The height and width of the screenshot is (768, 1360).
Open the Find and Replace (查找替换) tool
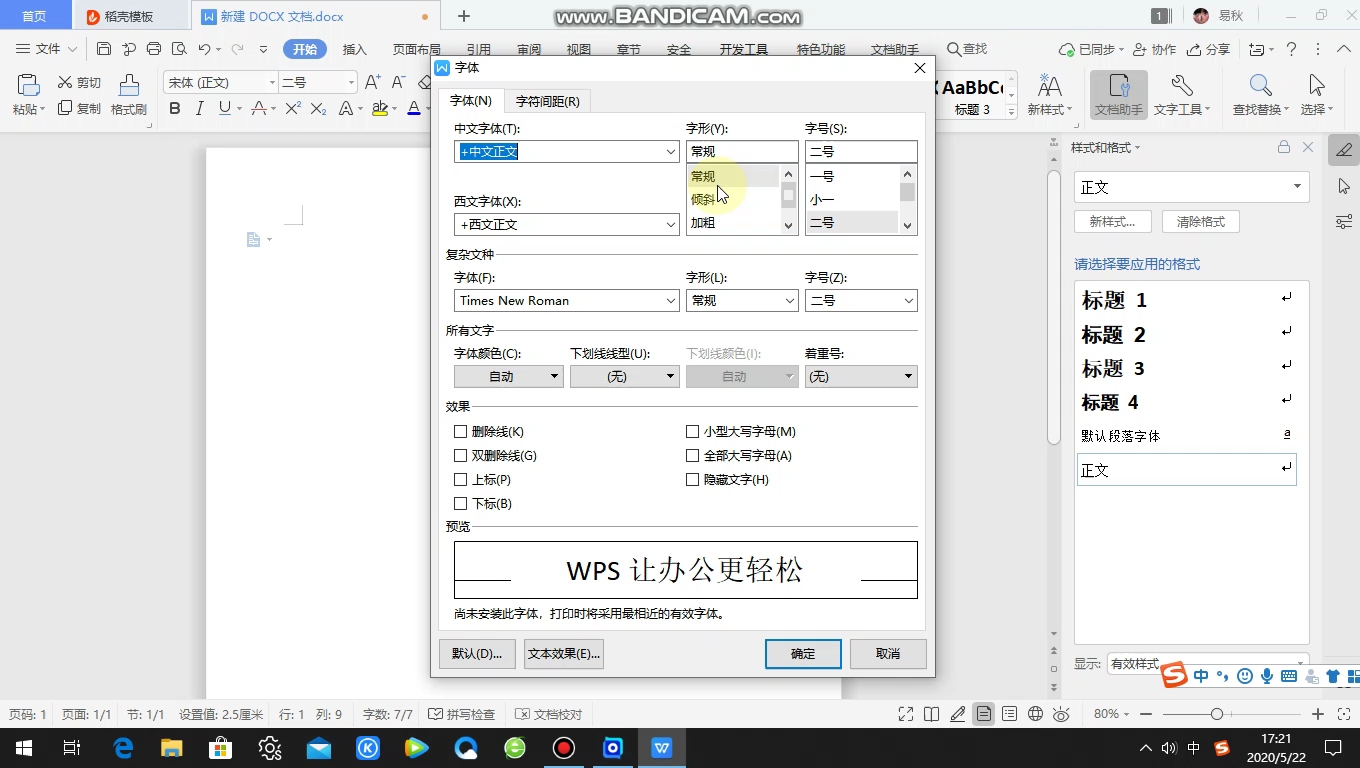[x=1258, y=95]
